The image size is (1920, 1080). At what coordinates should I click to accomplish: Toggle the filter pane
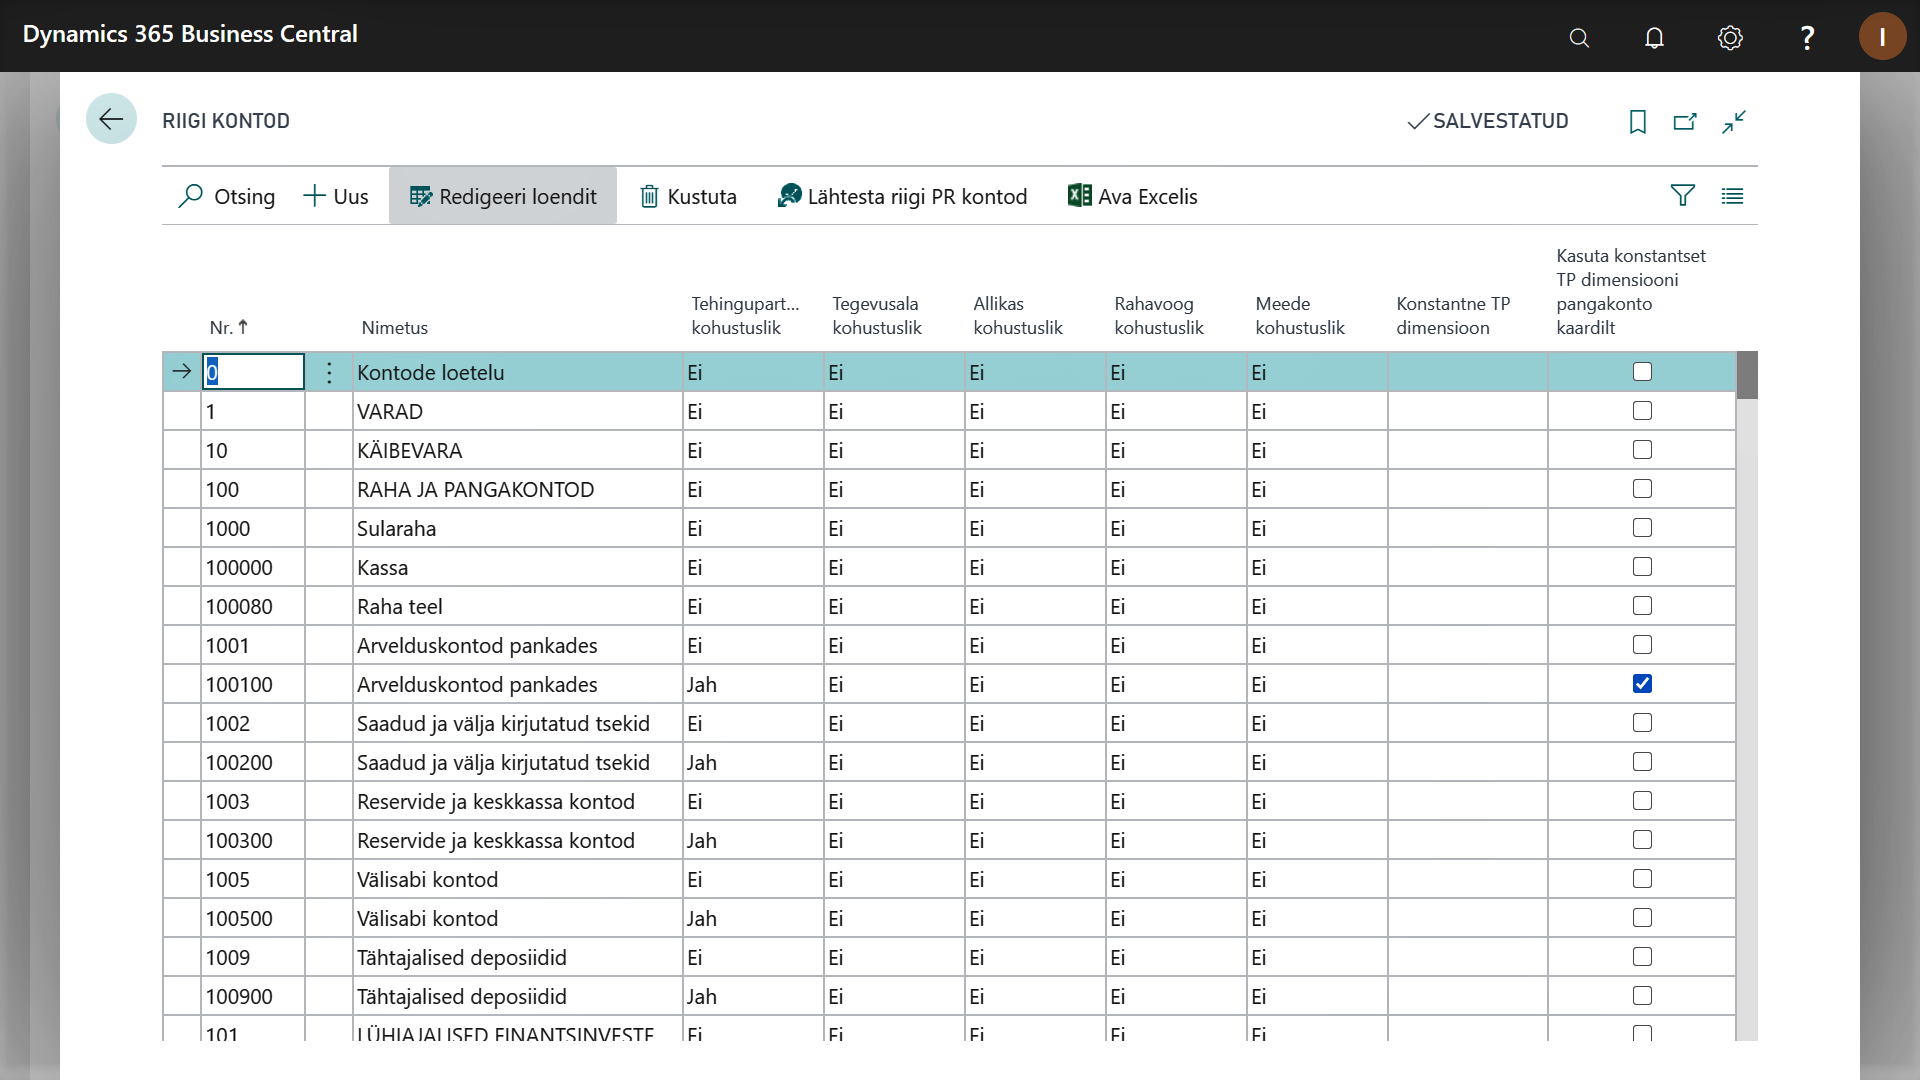[x=1683, y=196]
